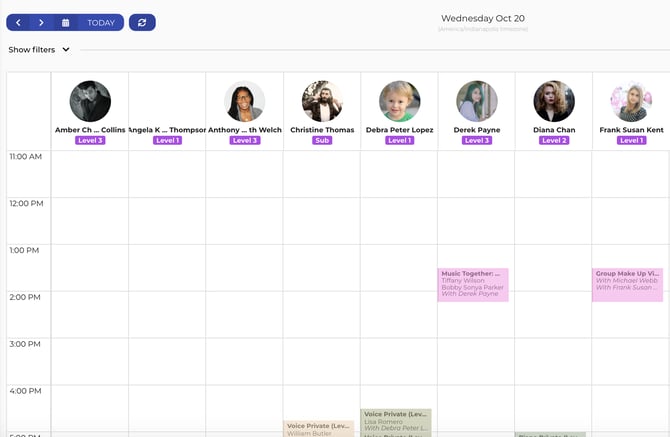Select Anthony Welch's avatar
The image size is (670, 437).
pos(244,101)
